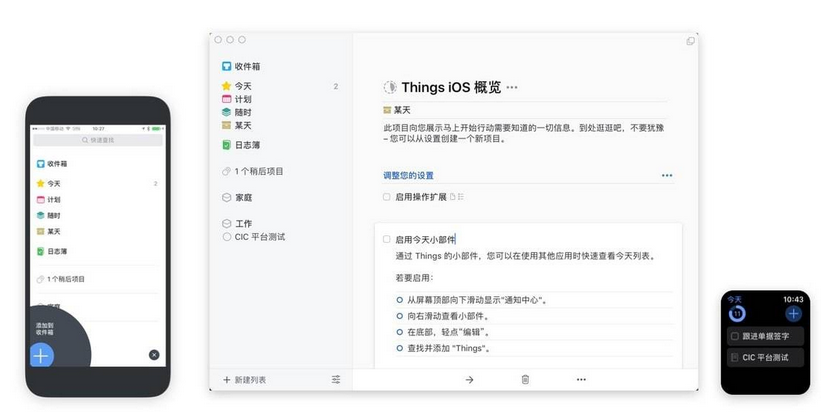Open 收件箱 on the phone screen

coord(52,164)
